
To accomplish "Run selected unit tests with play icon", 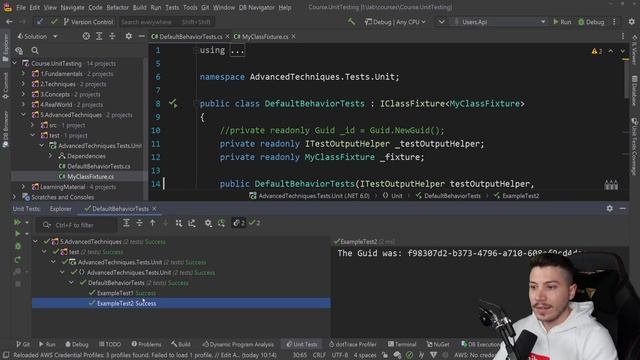I will click(x=17, y=233).
